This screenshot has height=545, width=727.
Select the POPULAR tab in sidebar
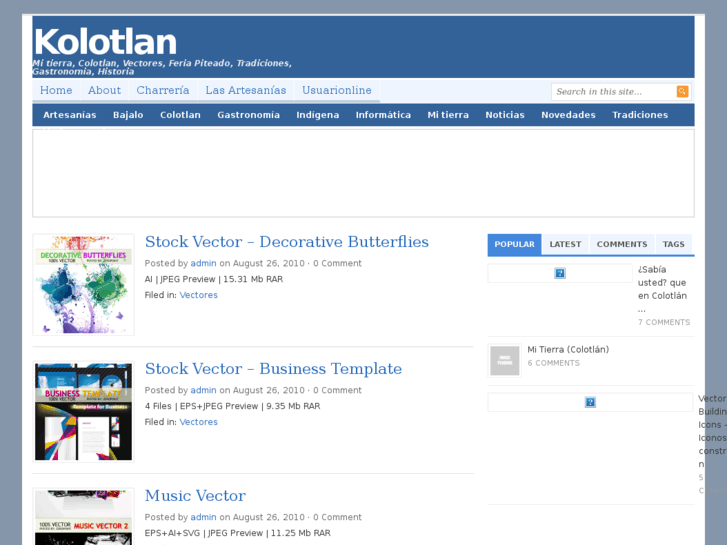[514, 244]
